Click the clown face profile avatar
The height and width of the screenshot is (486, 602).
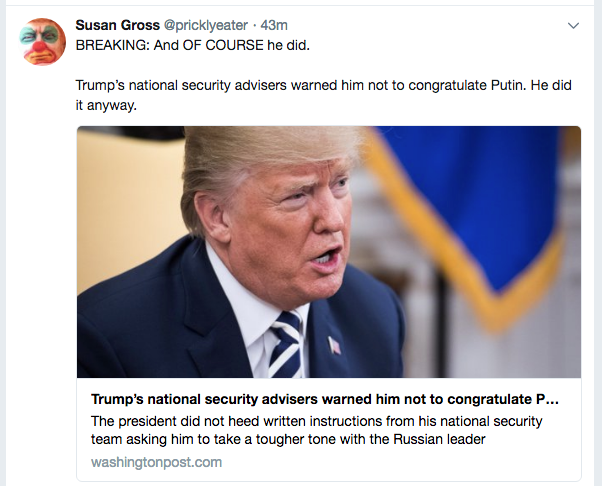tap(42, 41)
